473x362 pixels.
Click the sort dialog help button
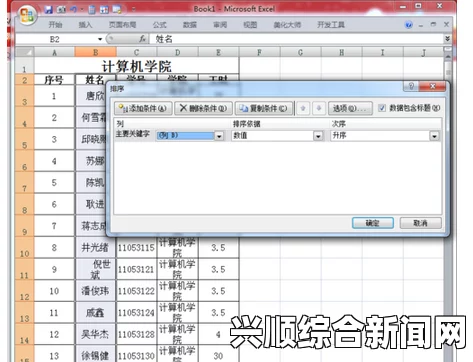point(411,86)
